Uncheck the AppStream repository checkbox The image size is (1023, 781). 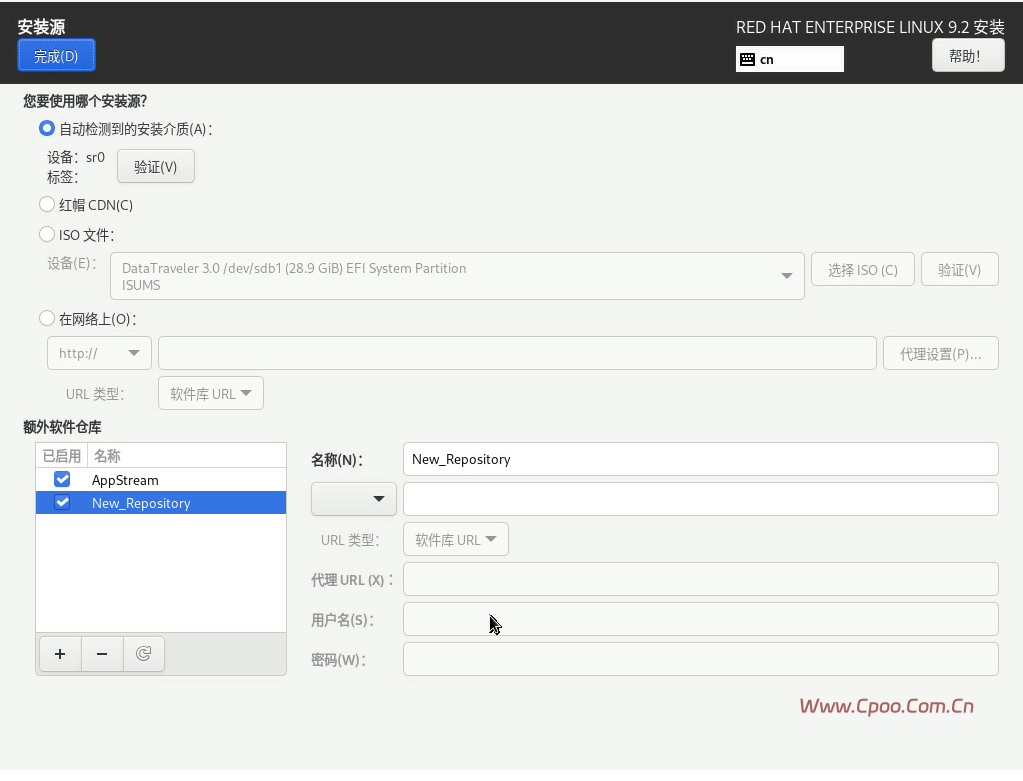coord(62,480)
